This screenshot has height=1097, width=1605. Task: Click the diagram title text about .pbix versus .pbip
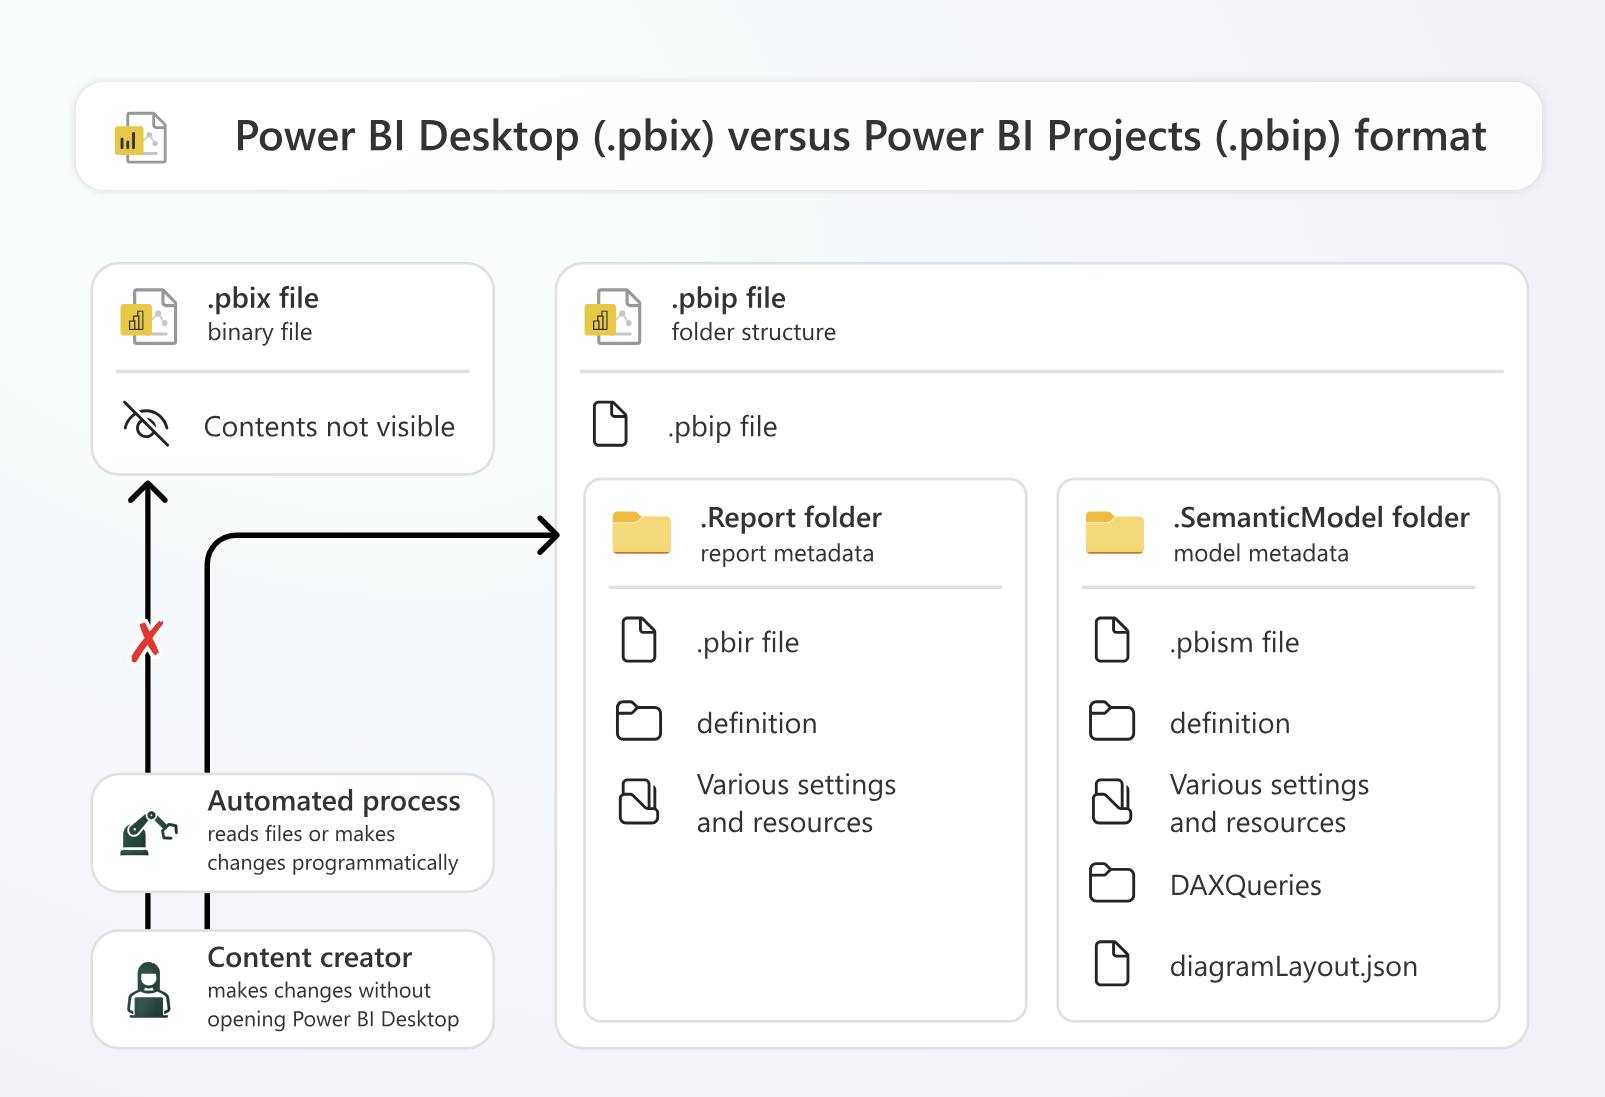click(x=861, y=136)
